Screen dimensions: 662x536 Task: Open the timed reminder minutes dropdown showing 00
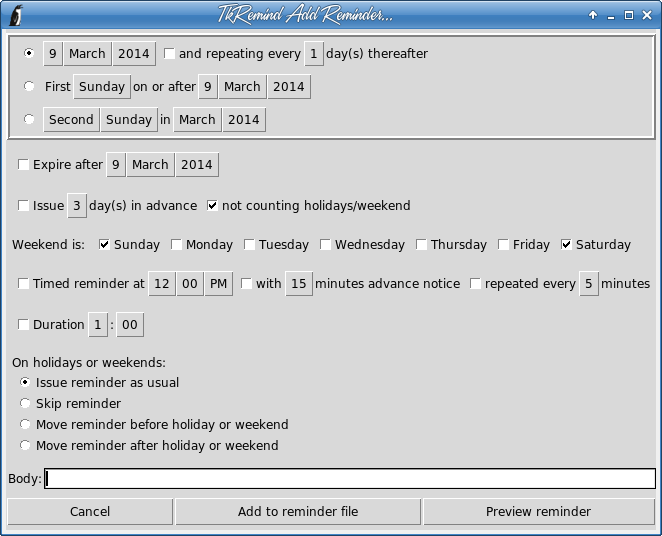(x=190, y=284)
